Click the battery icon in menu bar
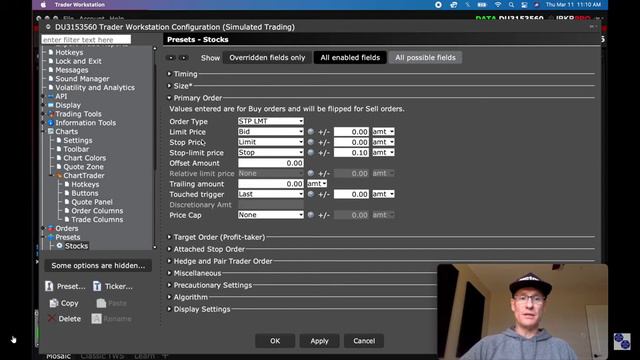Screen dimensions: 640x360 click(x=482, y=4)
